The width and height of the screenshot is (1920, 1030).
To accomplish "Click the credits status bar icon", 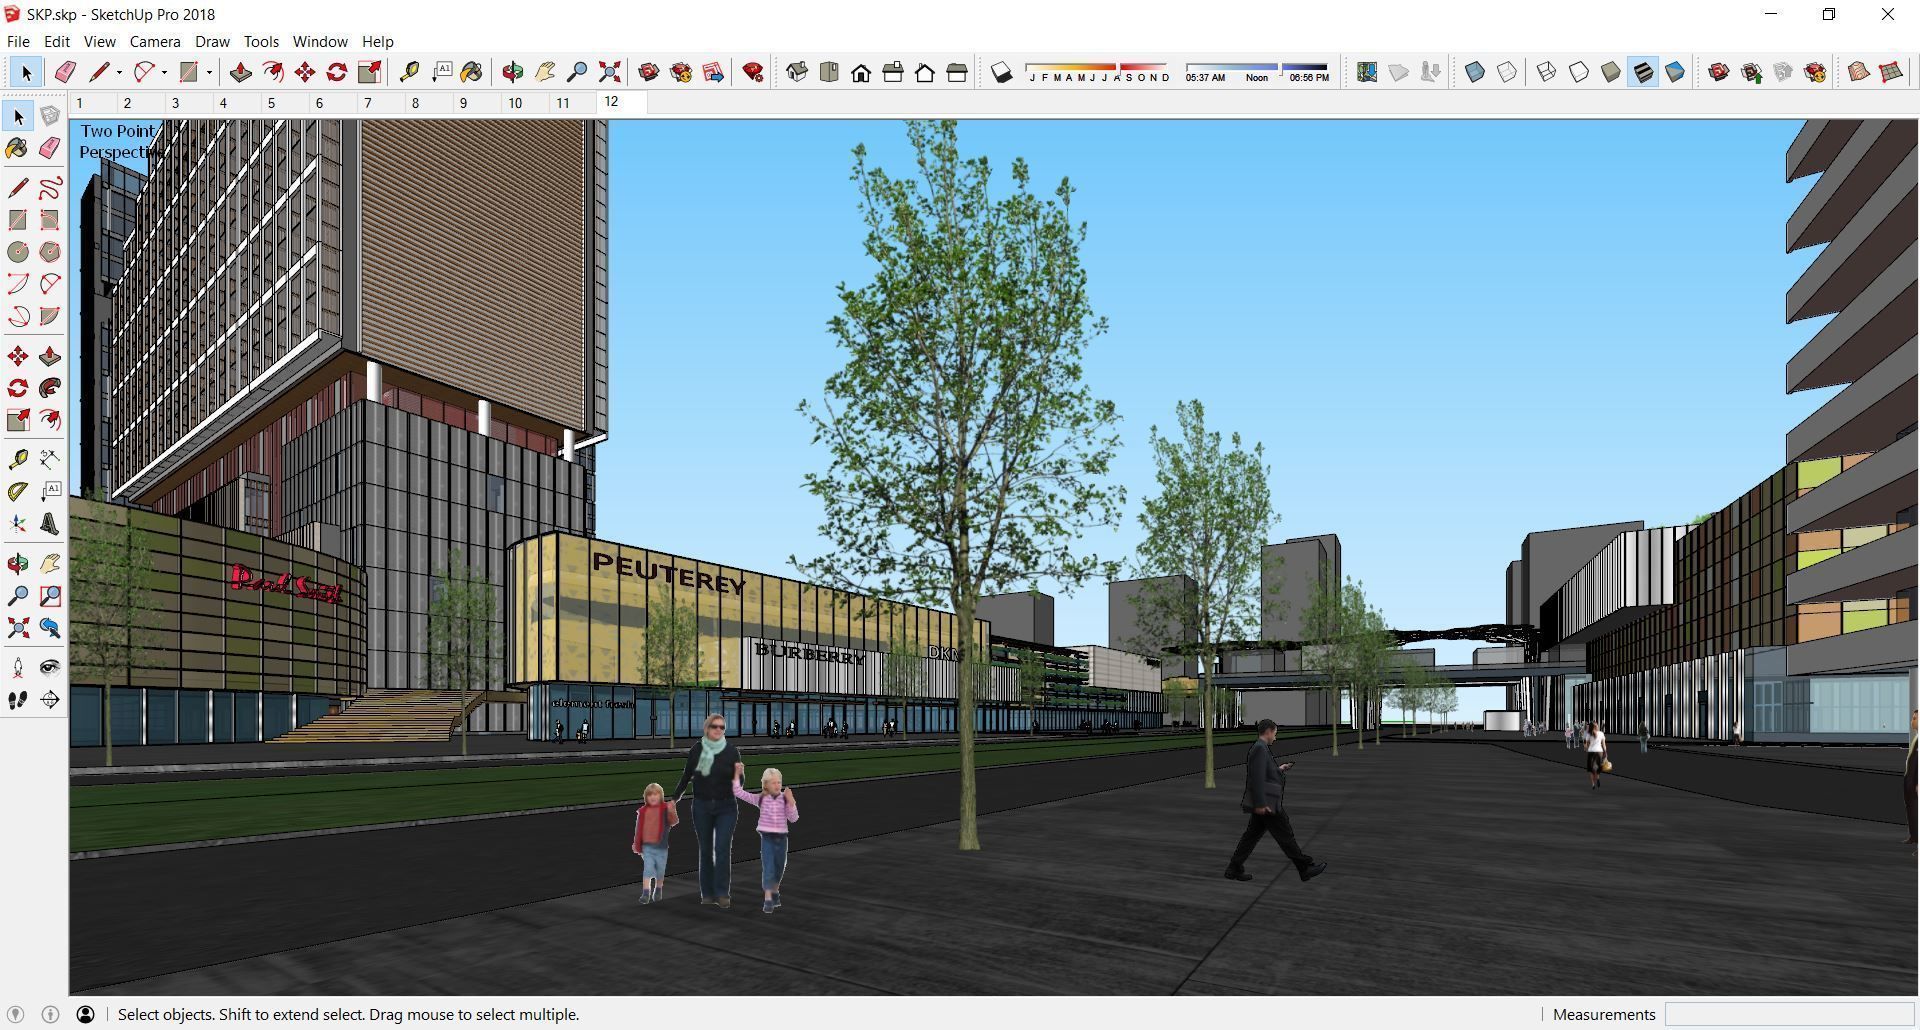I will [x=51, y=1014].
